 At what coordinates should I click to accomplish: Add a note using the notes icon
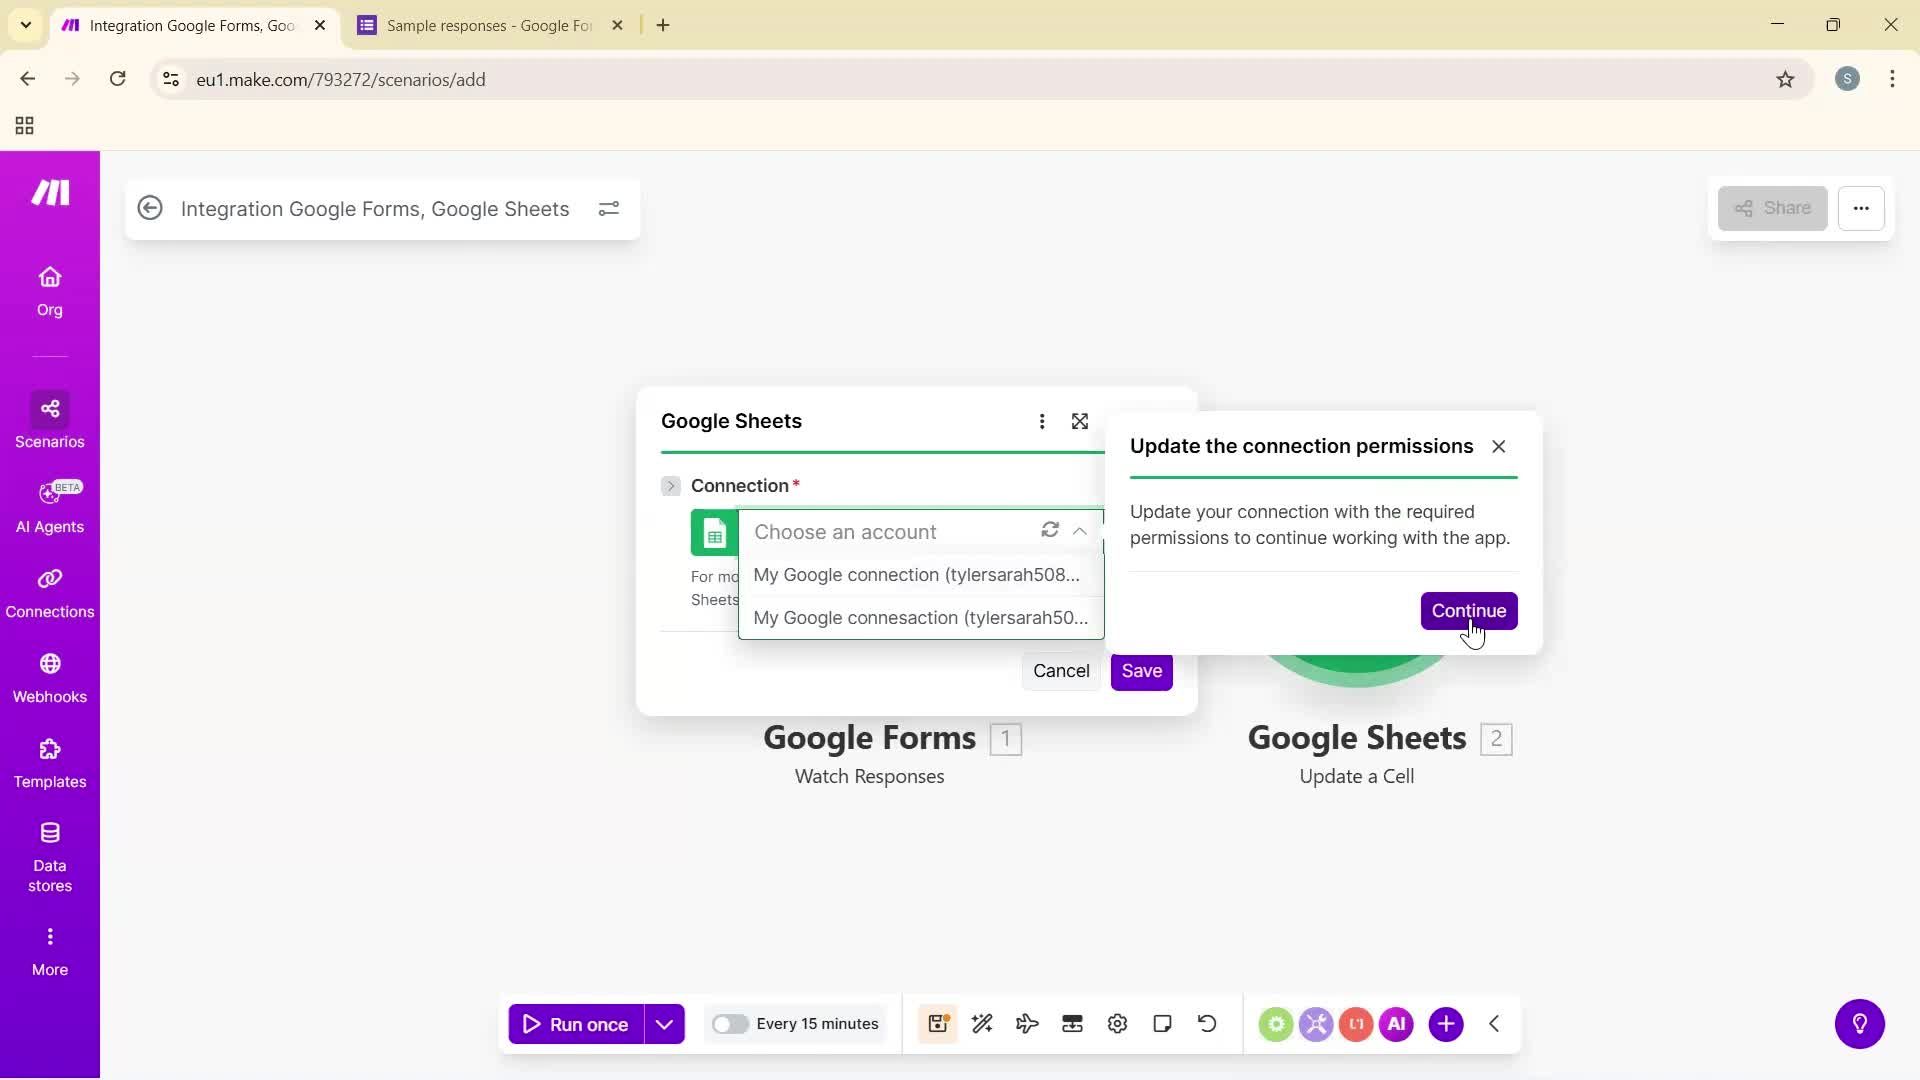click(1162, 1023)
